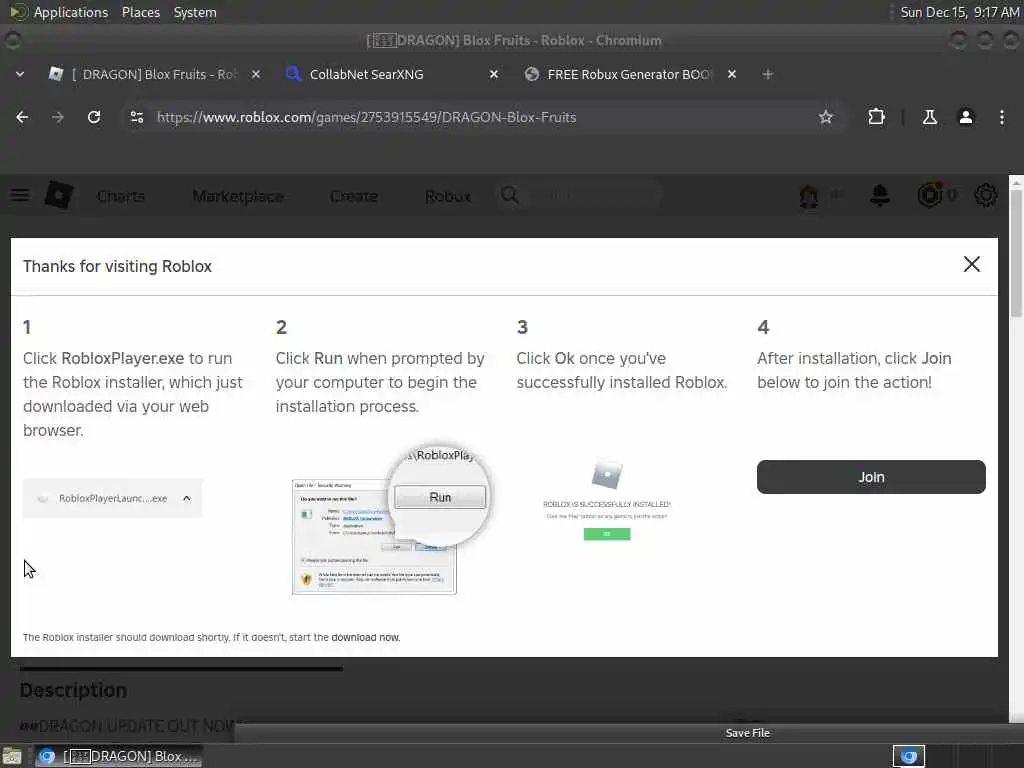Close the FREE Robux Generator tab

731,74
